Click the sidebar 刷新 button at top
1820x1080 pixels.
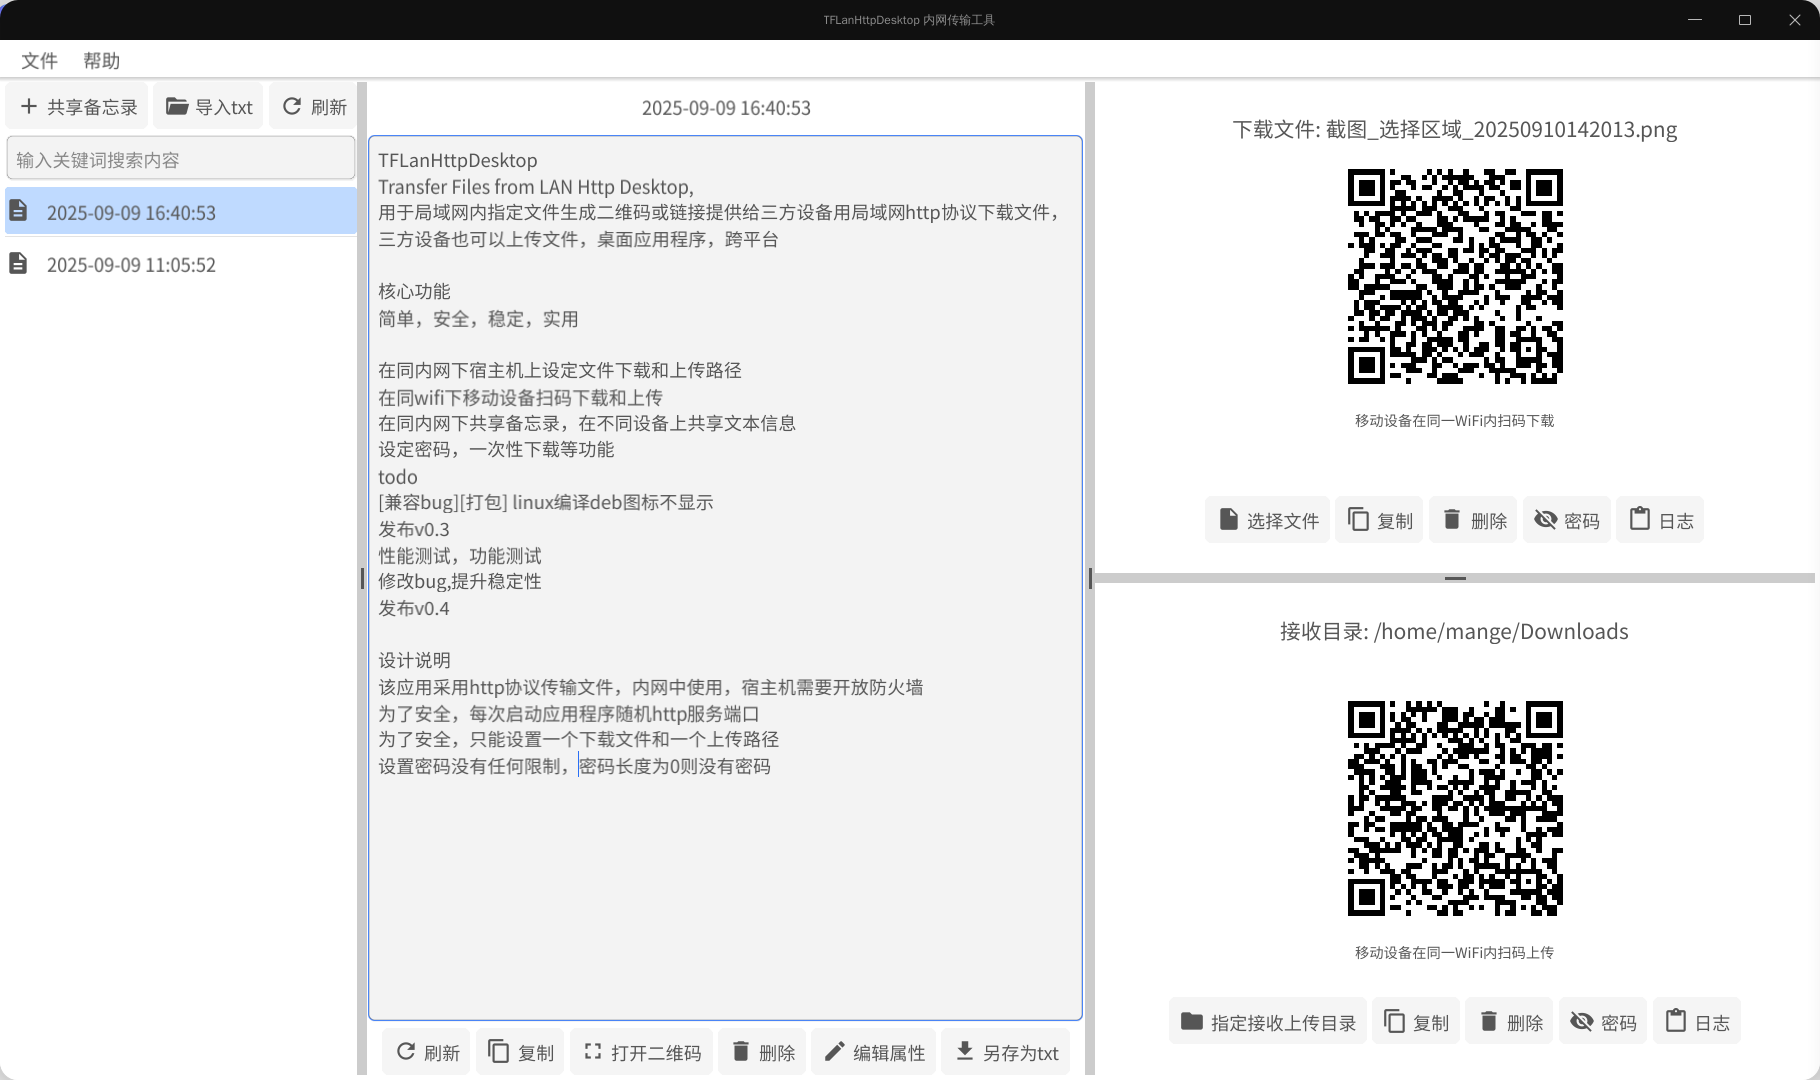[314, 106]
